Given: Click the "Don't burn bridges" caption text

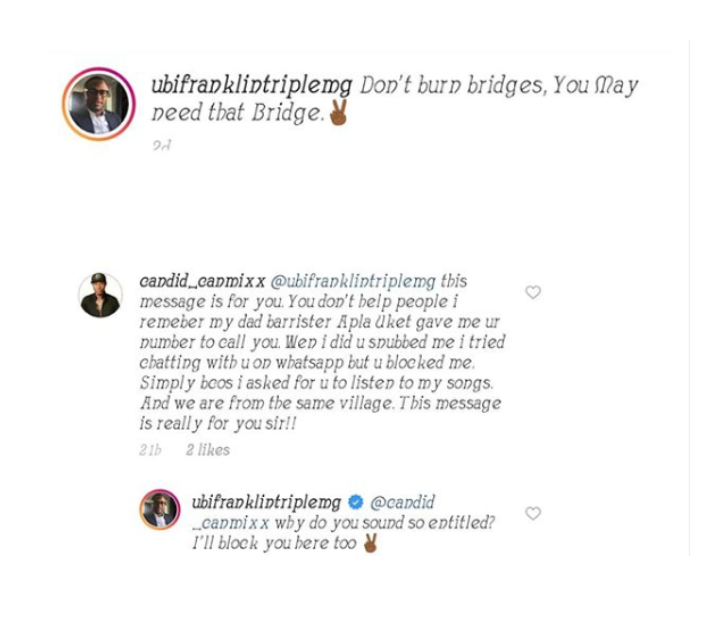Looking at the screenshot, I should pos(498,86).
